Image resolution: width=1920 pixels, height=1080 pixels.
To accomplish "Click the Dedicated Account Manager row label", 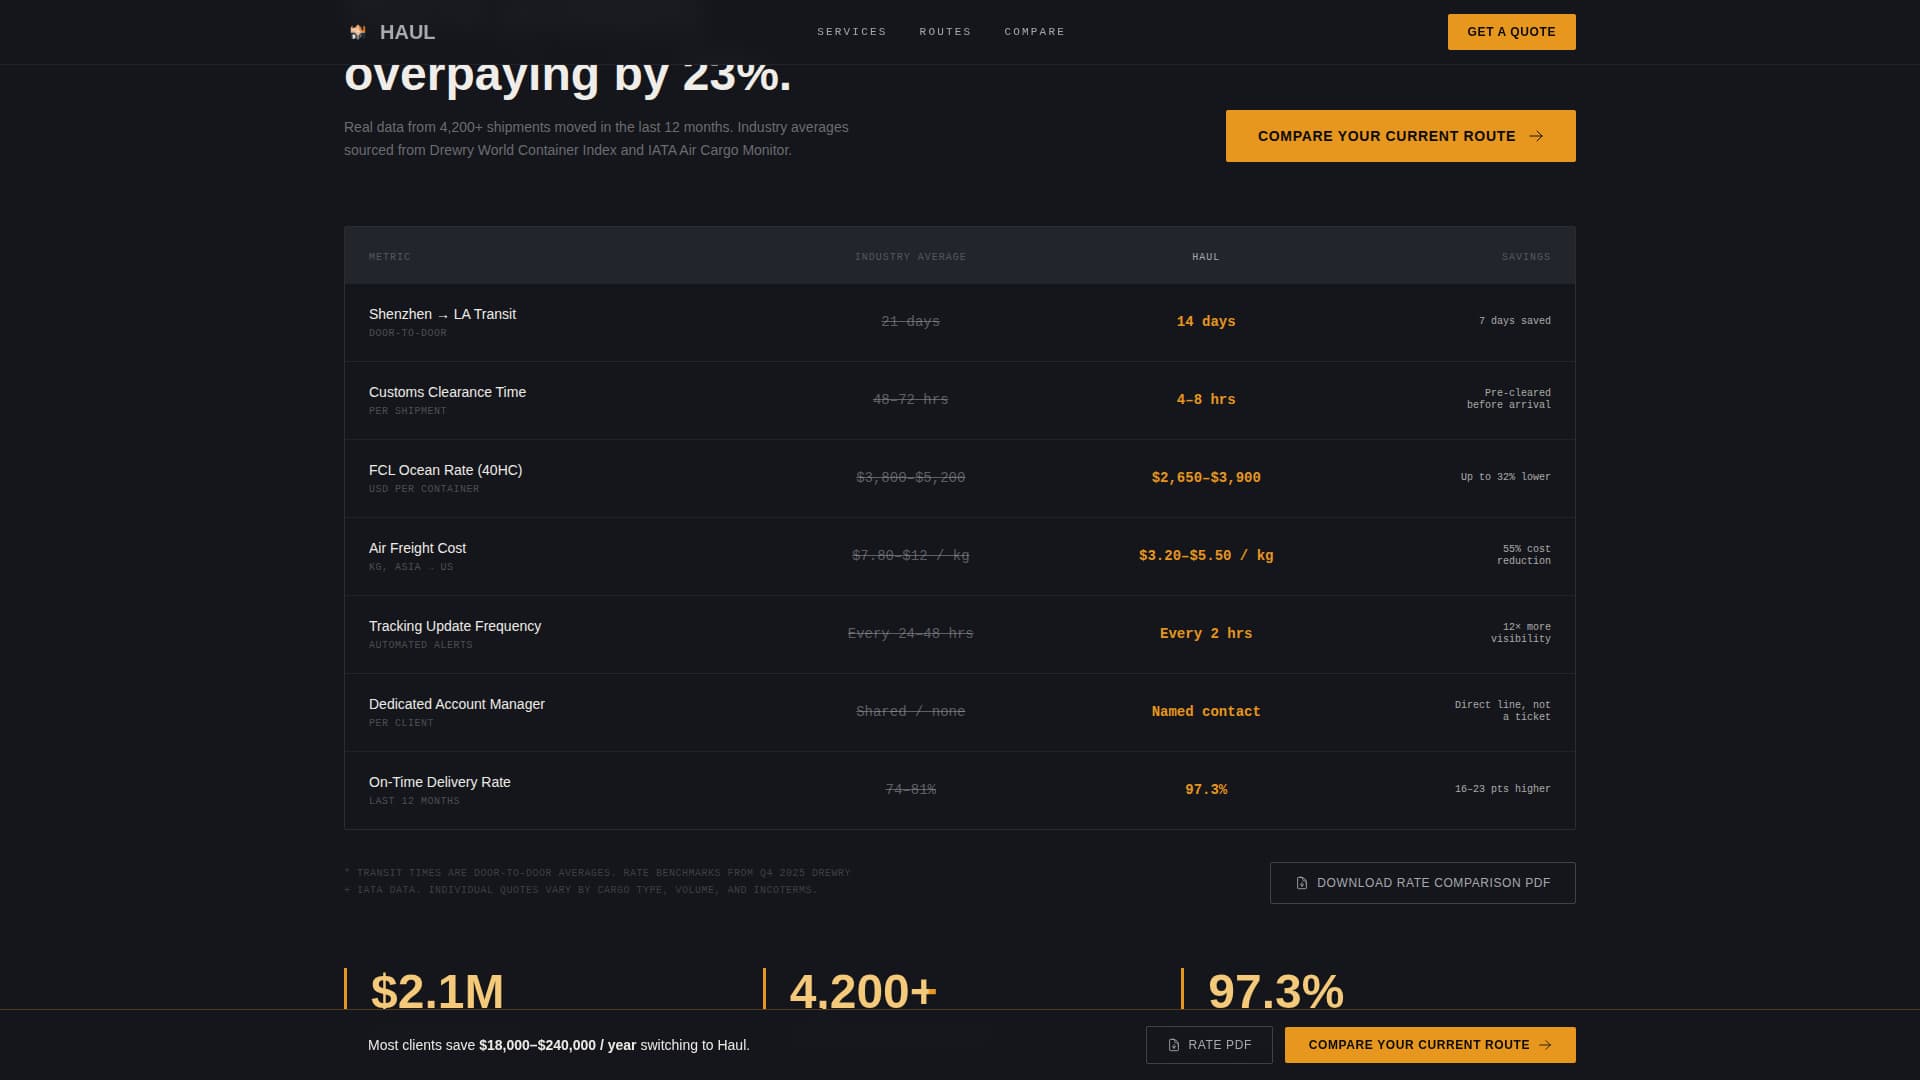I will [457, 704].
